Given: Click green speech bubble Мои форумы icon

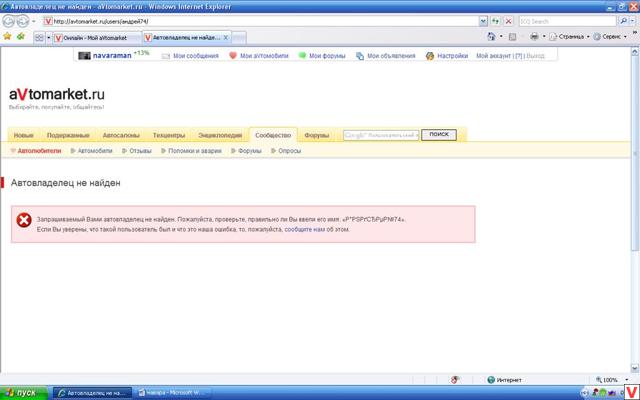Looking at the screenshot, I should (302, 56).
